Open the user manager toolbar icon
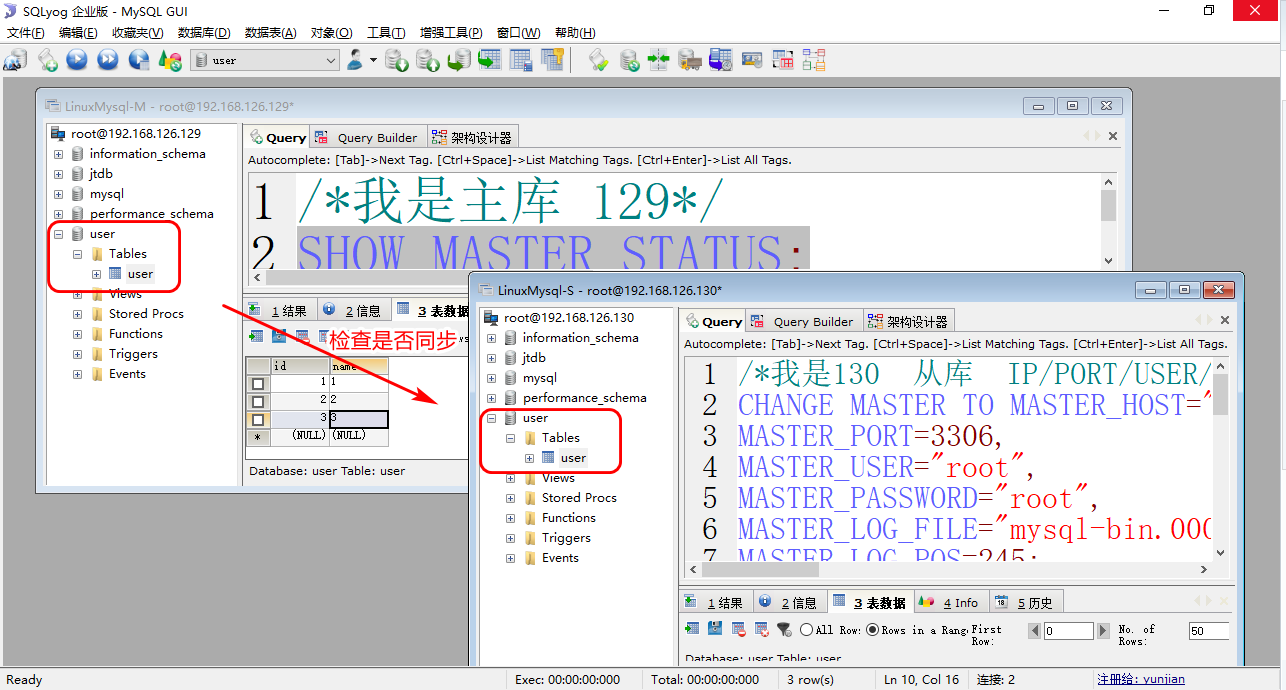The height and width of the screenshot is (690, 1286). click(x=355, y=60)
